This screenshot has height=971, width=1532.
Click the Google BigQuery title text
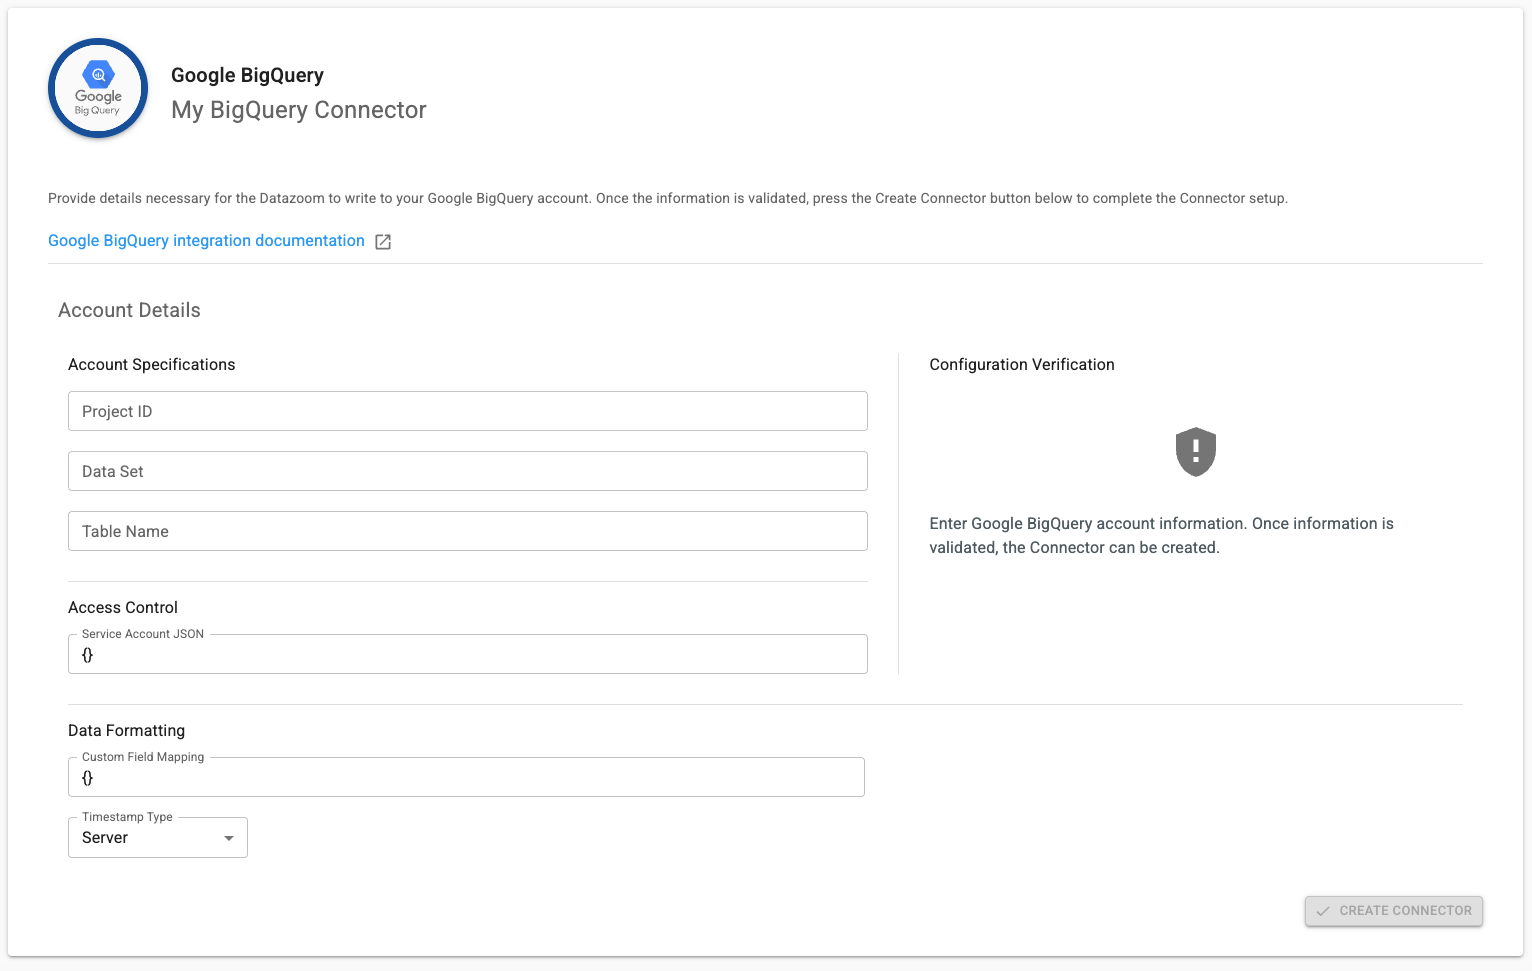247,75
